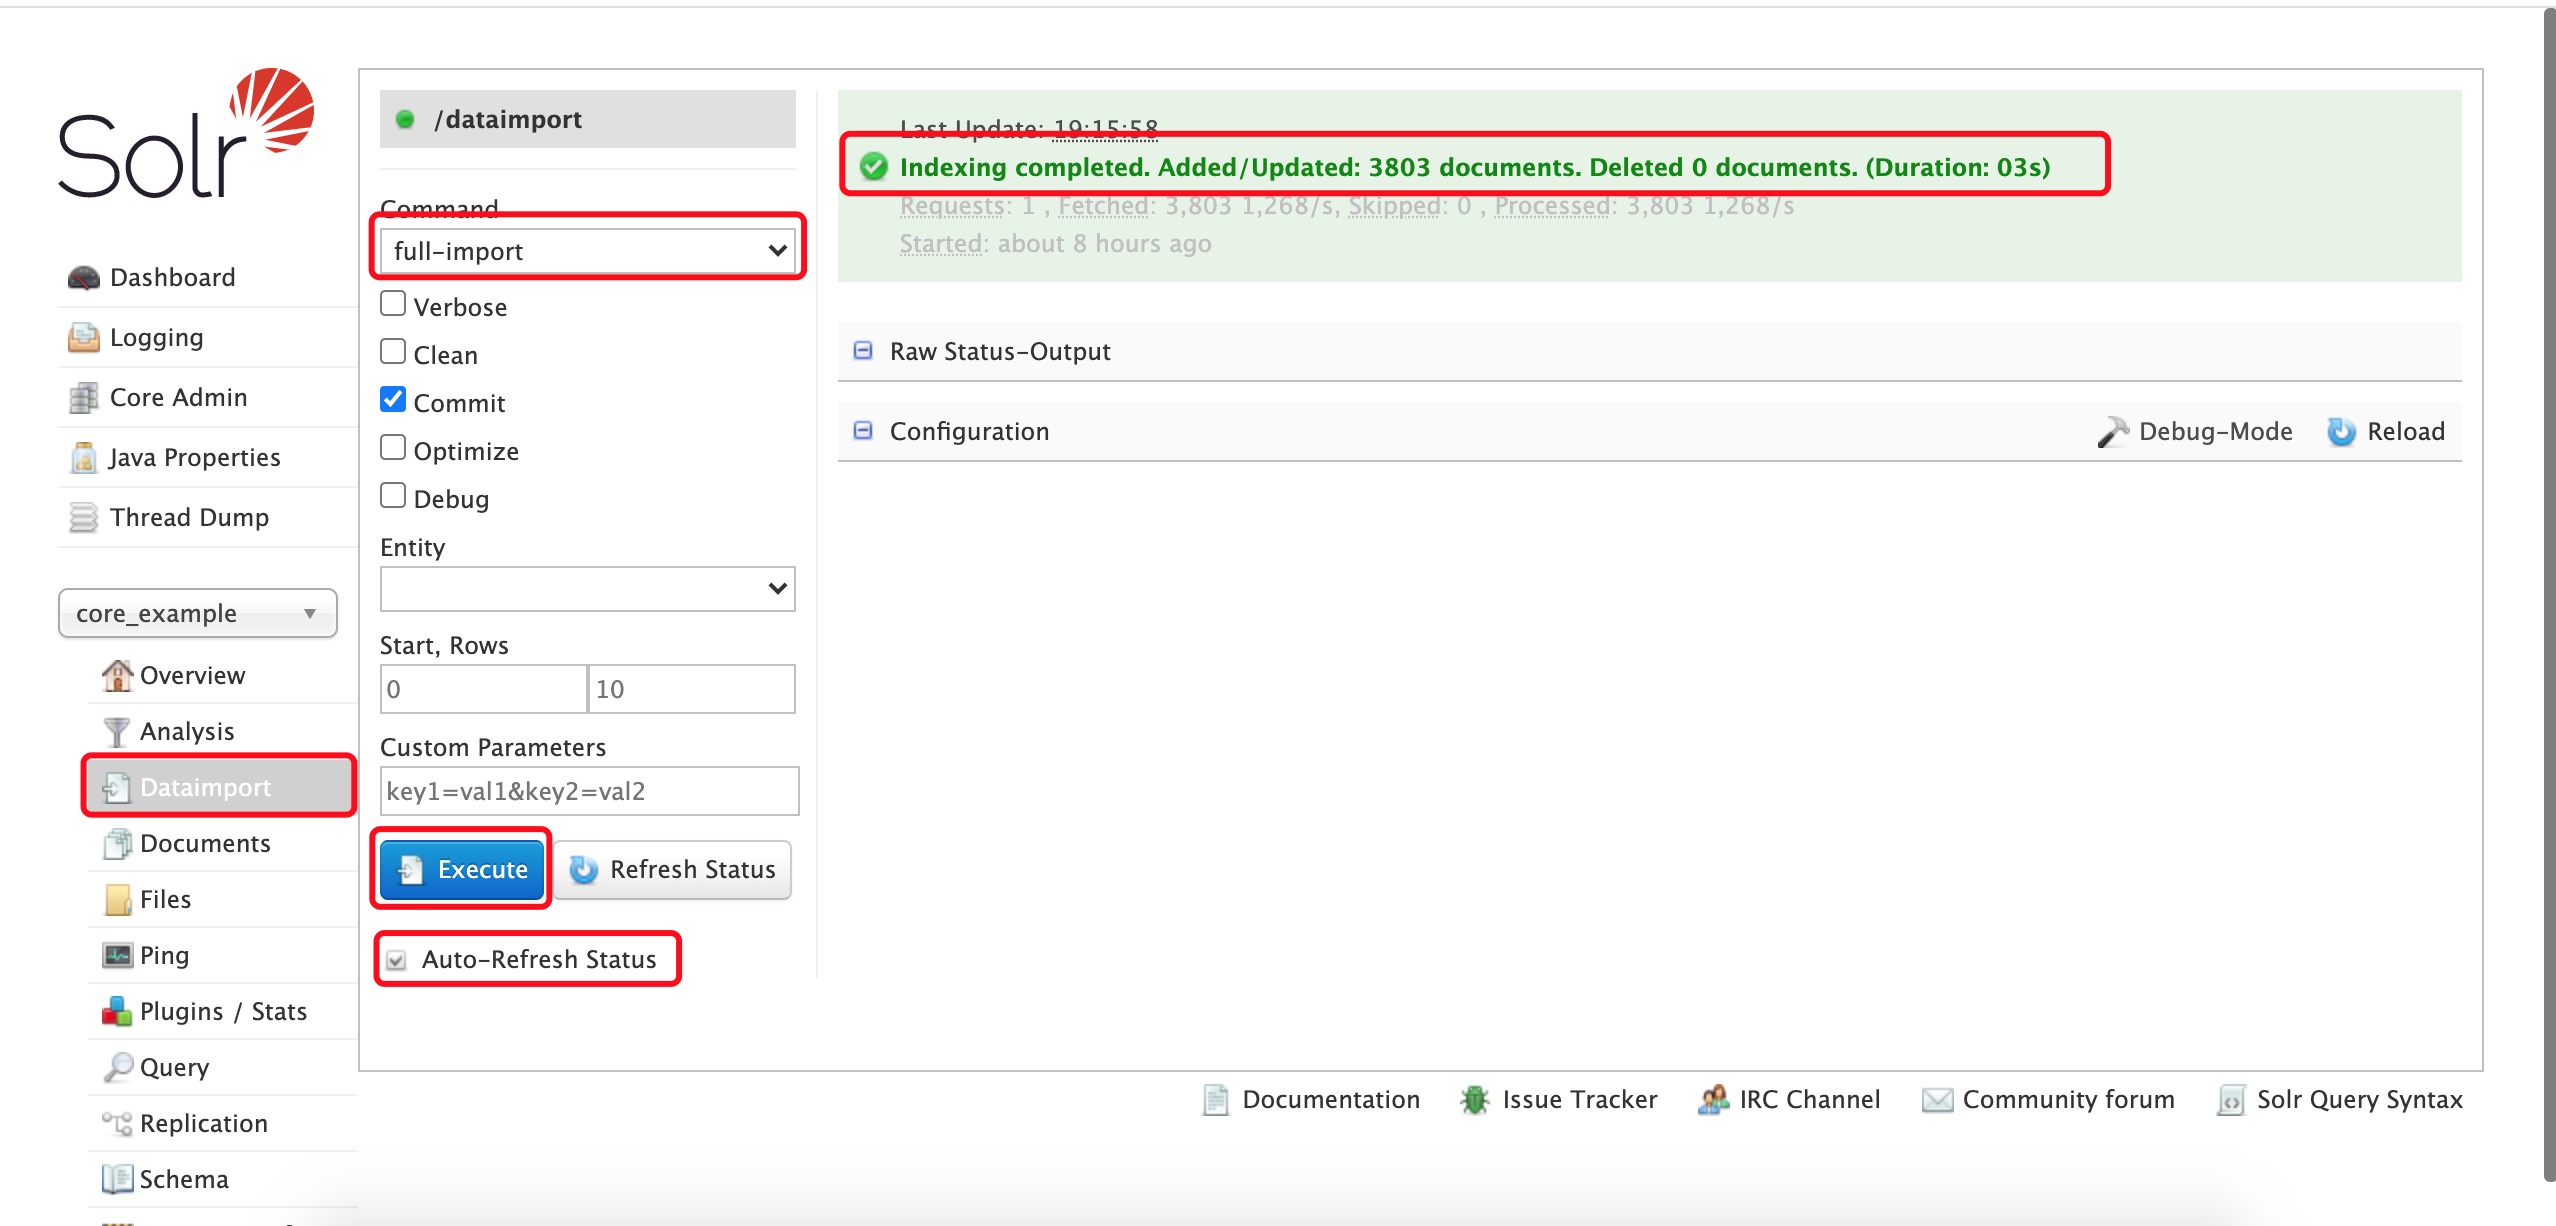Image resolution: width=2556 pixels, height=1226 pixels.
Task: Click the Ping monitor icon
Action: tap(117, 956)
